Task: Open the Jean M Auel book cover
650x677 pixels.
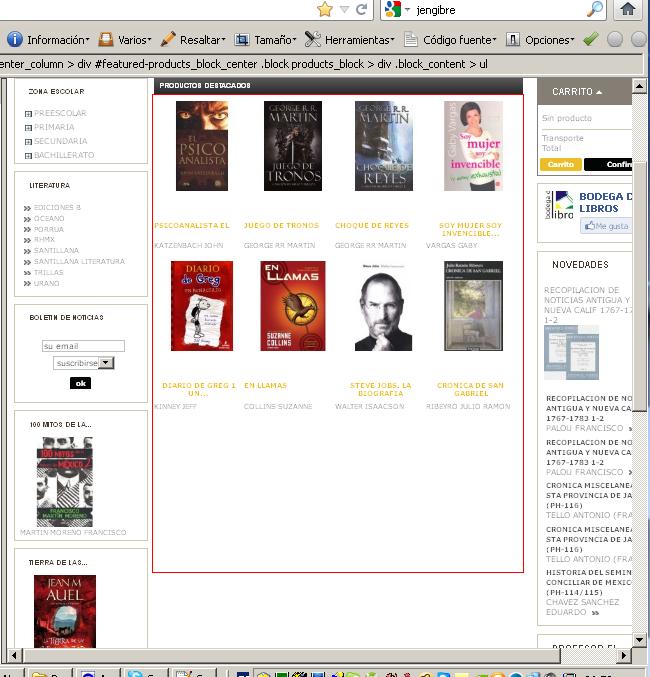Action: (65, 611)
